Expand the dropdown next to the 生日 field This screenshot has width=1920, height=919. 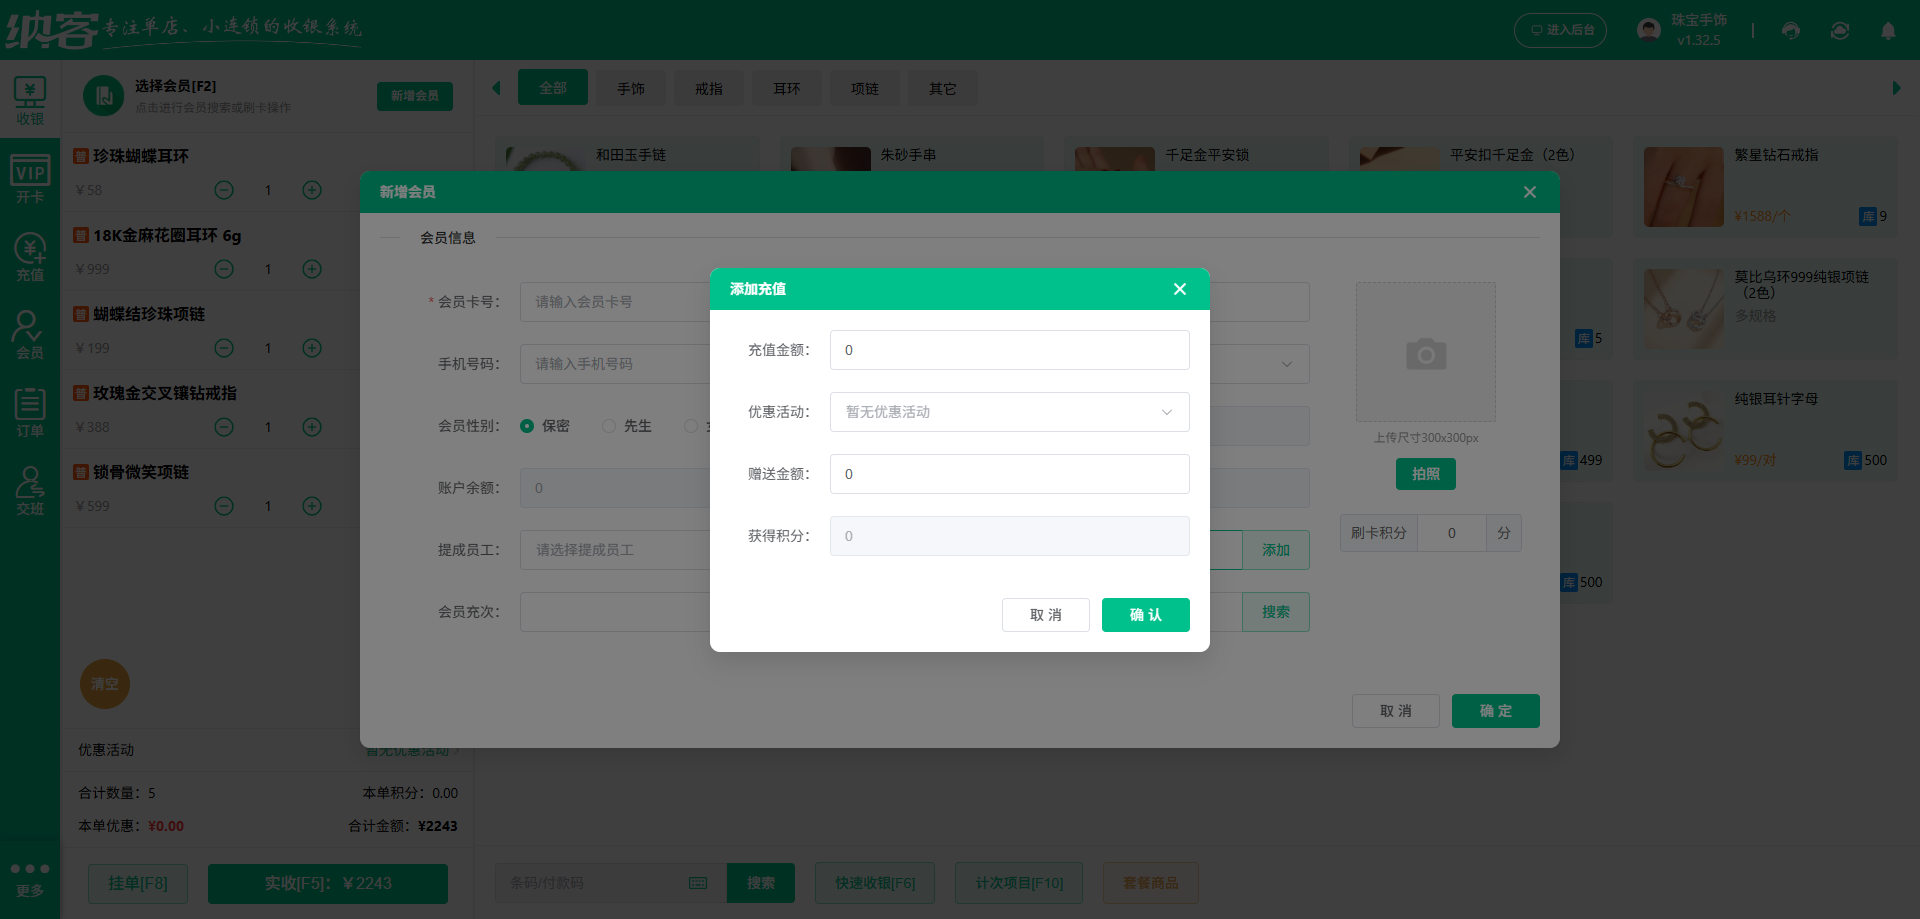(x=1287, y=364)
